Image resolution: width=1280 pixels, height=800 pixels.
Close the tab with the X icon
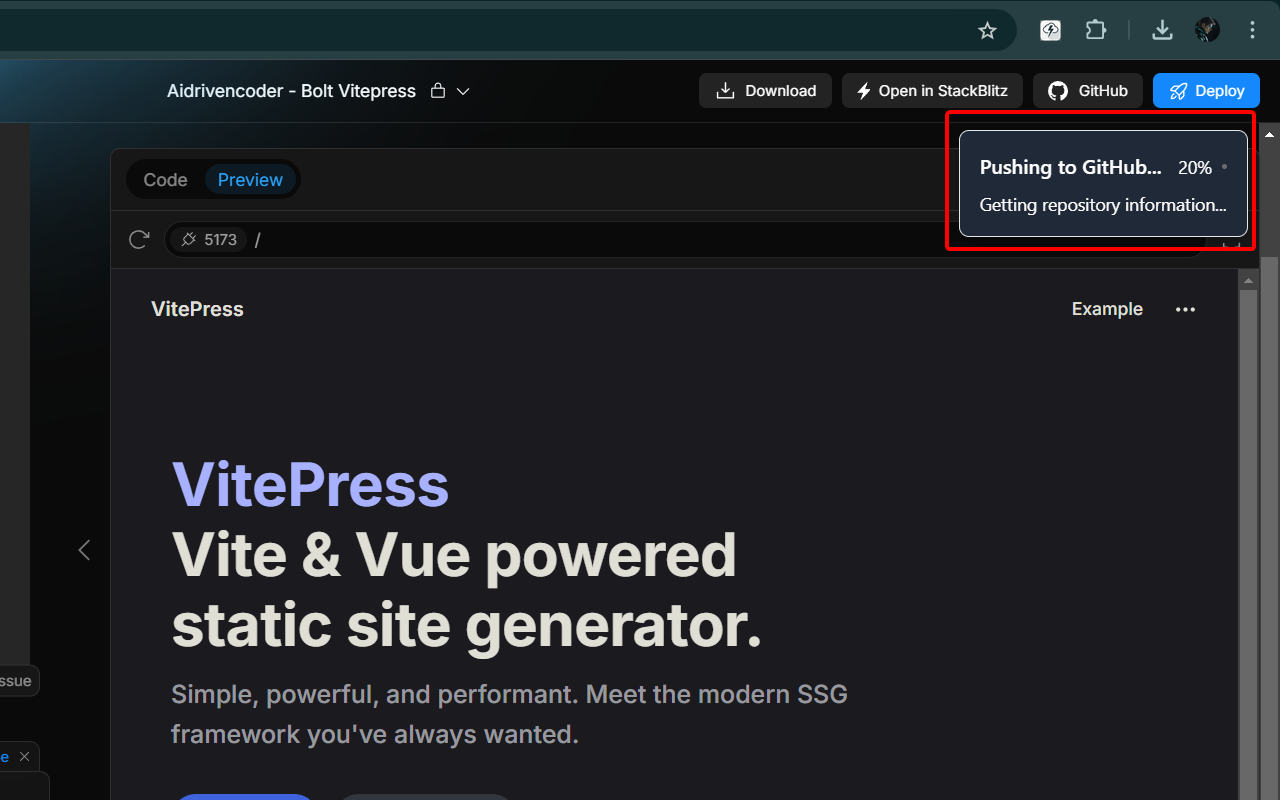pos(25,756)
